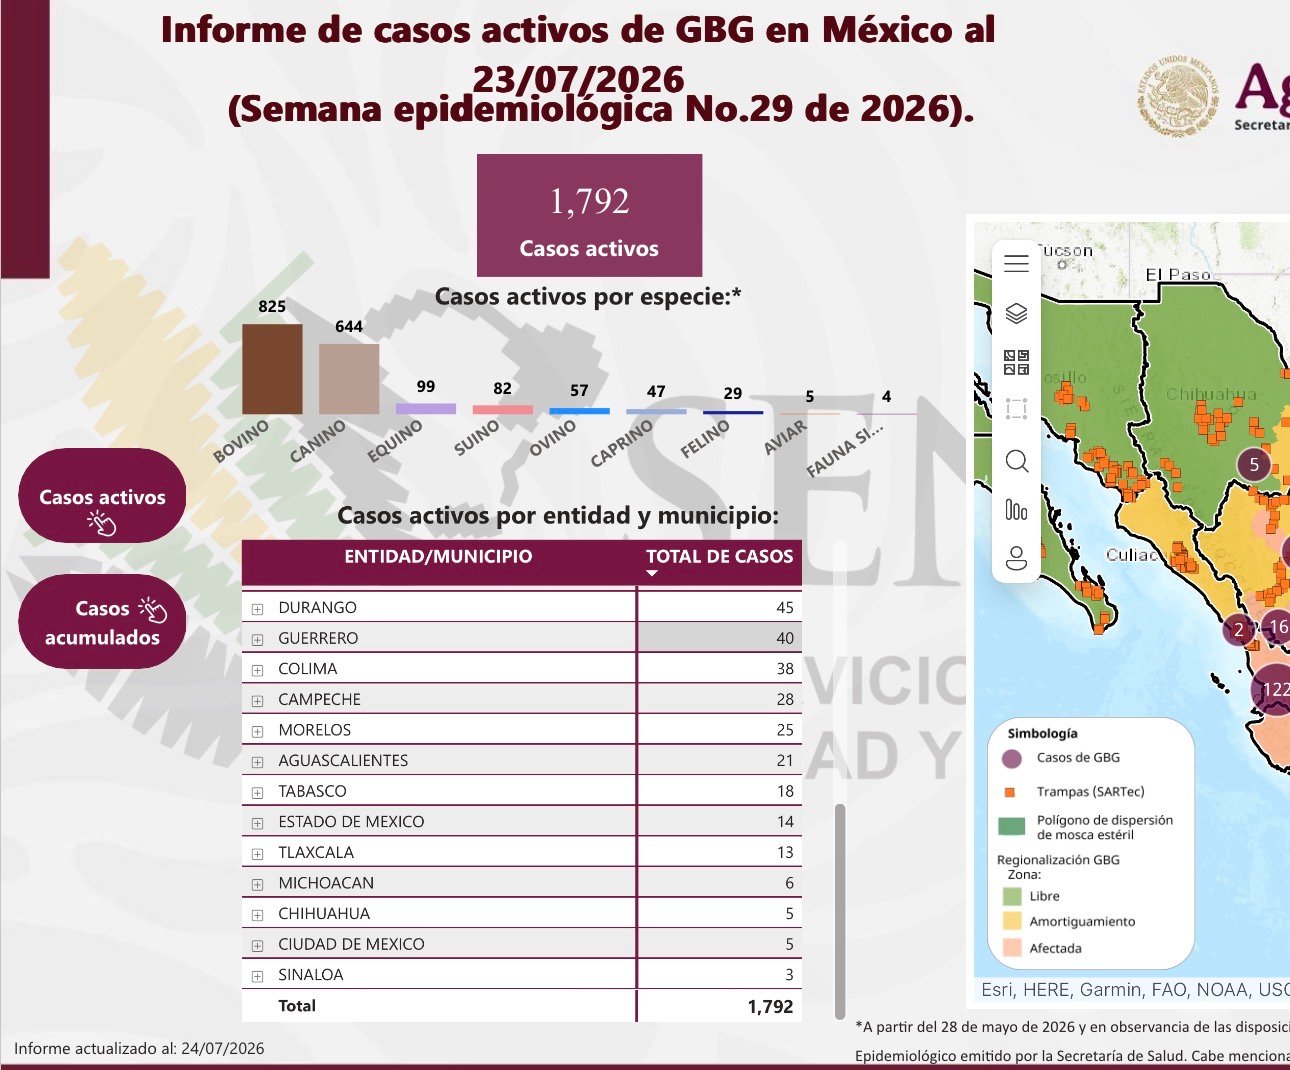Select the CAPRINO bar in chart

tap(656, 411)
